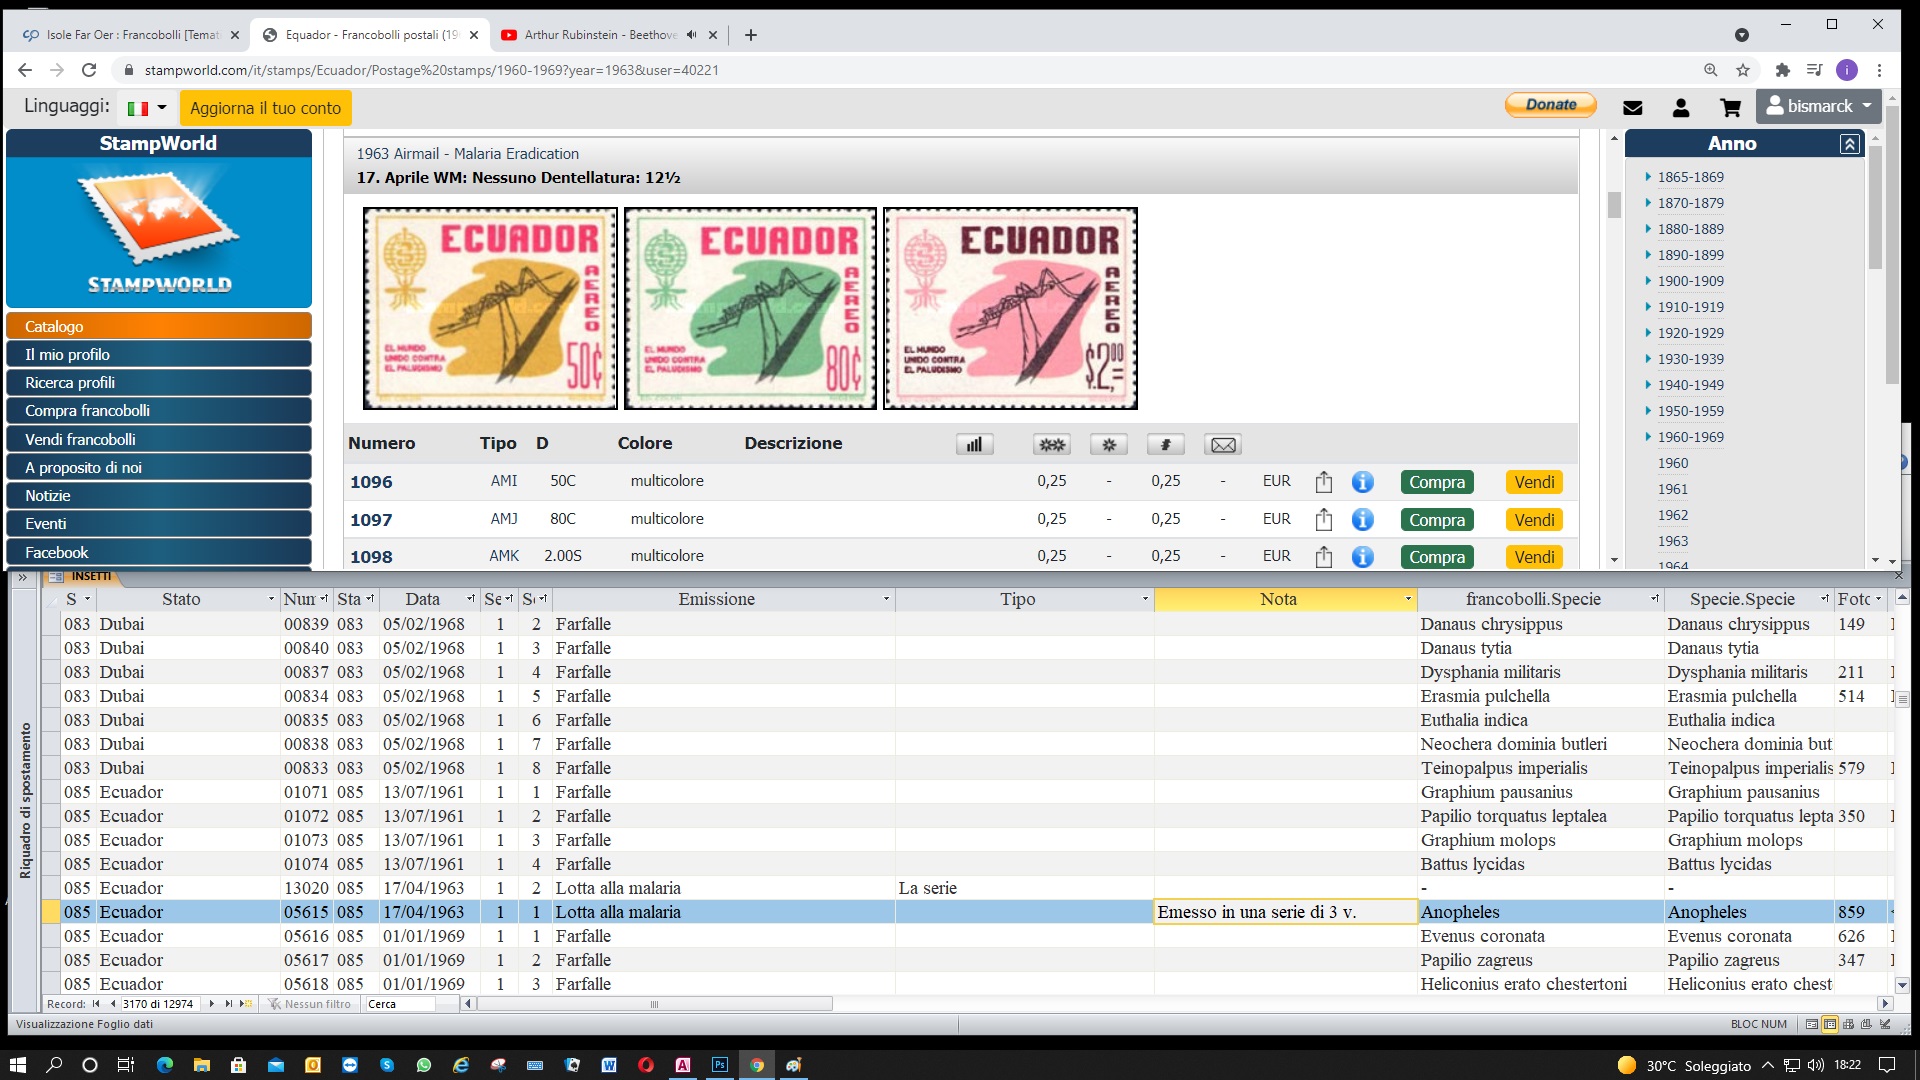Expand the navigation pane with chevron button
This screenshot has width=1920, height=1080.
click(22, 577)
